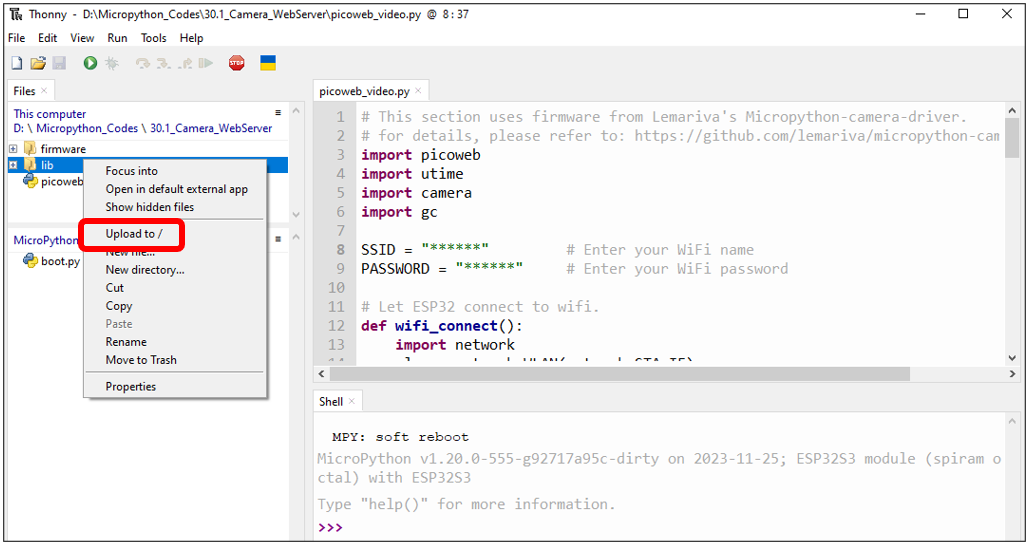Click the editor horizontal scrollbar thumb

(620, 374)
